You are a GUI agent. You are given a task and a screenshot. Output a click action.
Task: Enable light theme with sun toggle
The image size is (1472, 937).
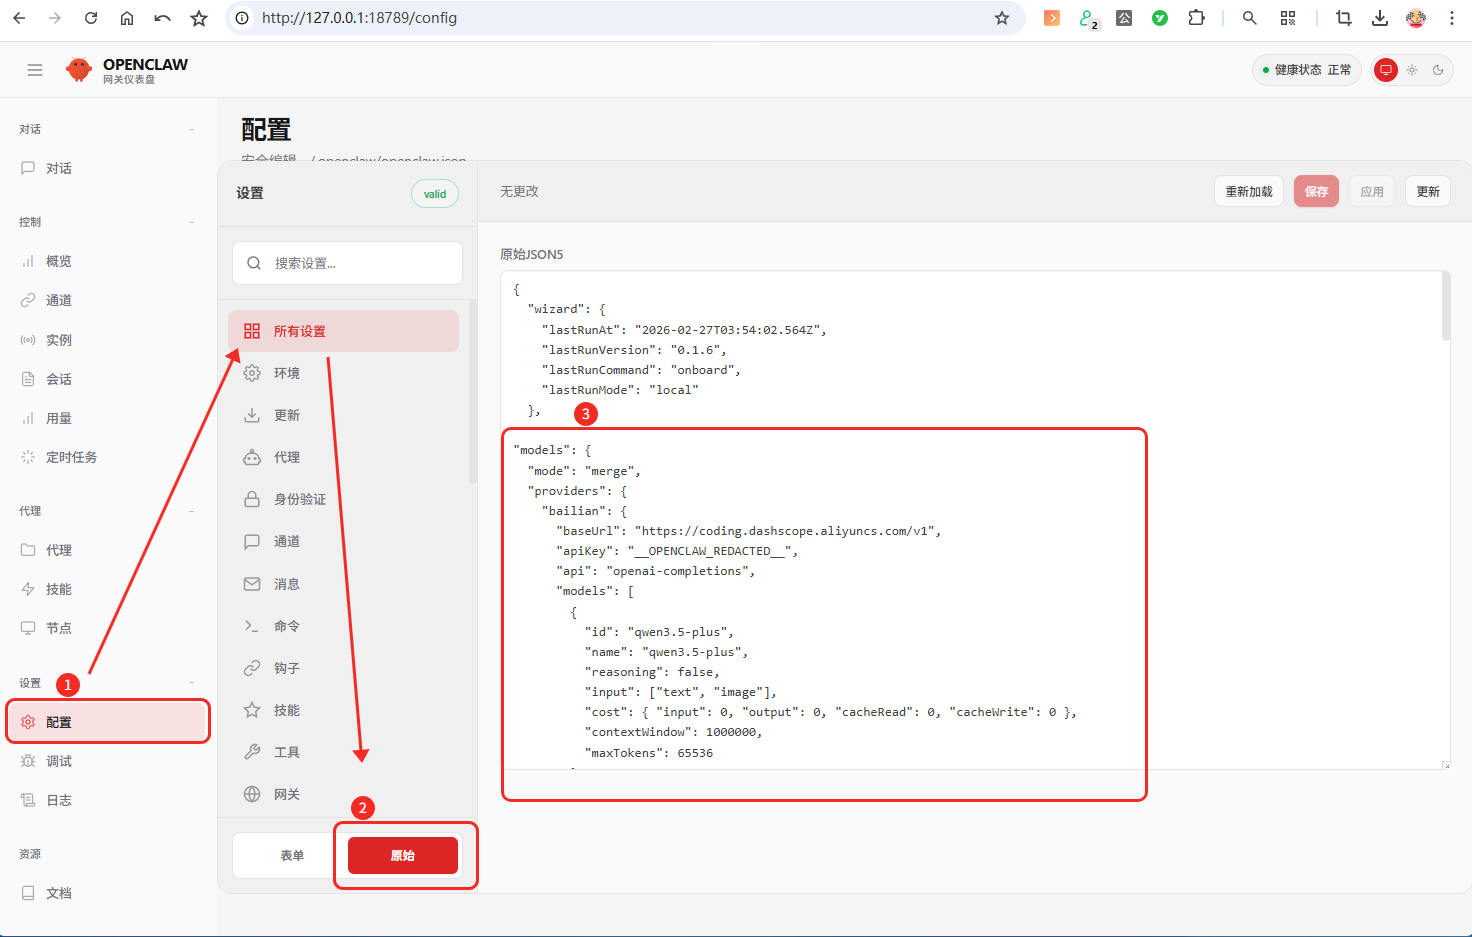[1412, 70]
